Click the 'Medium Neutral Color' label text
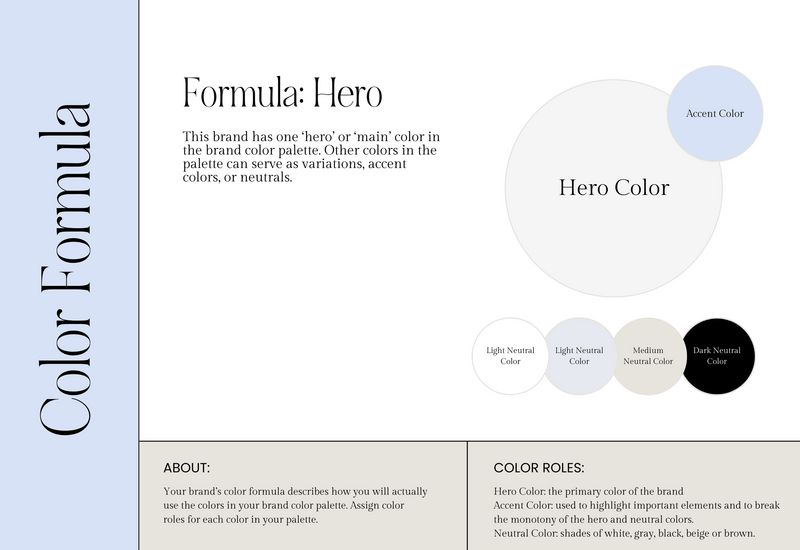Viewport: 800px width, 550px height. (x=648, y=356)
